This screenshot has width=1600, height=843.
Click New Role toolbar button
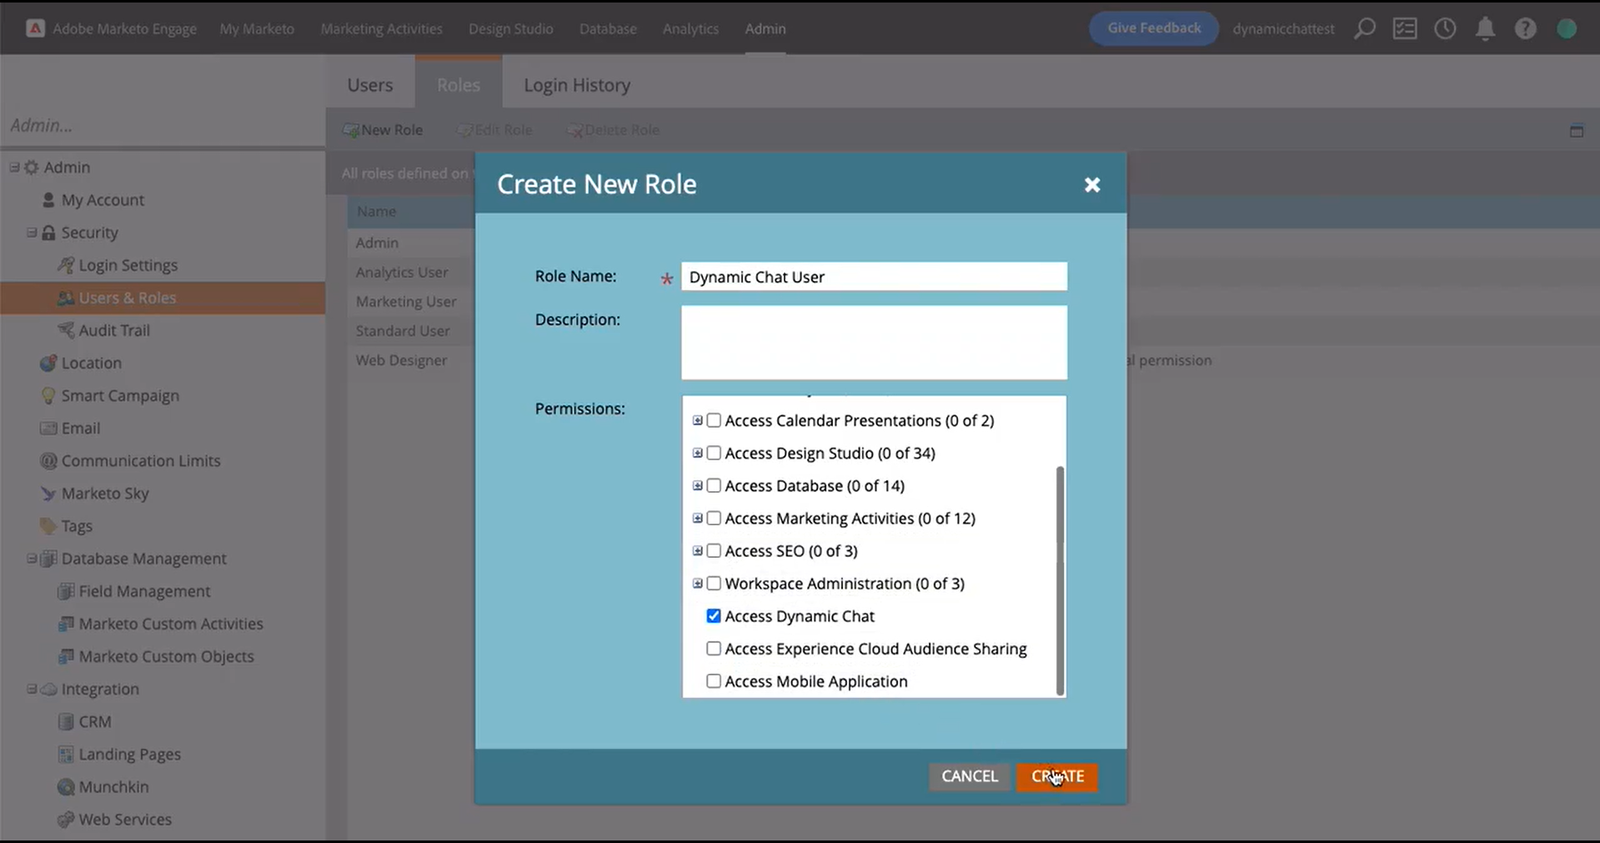383,130
